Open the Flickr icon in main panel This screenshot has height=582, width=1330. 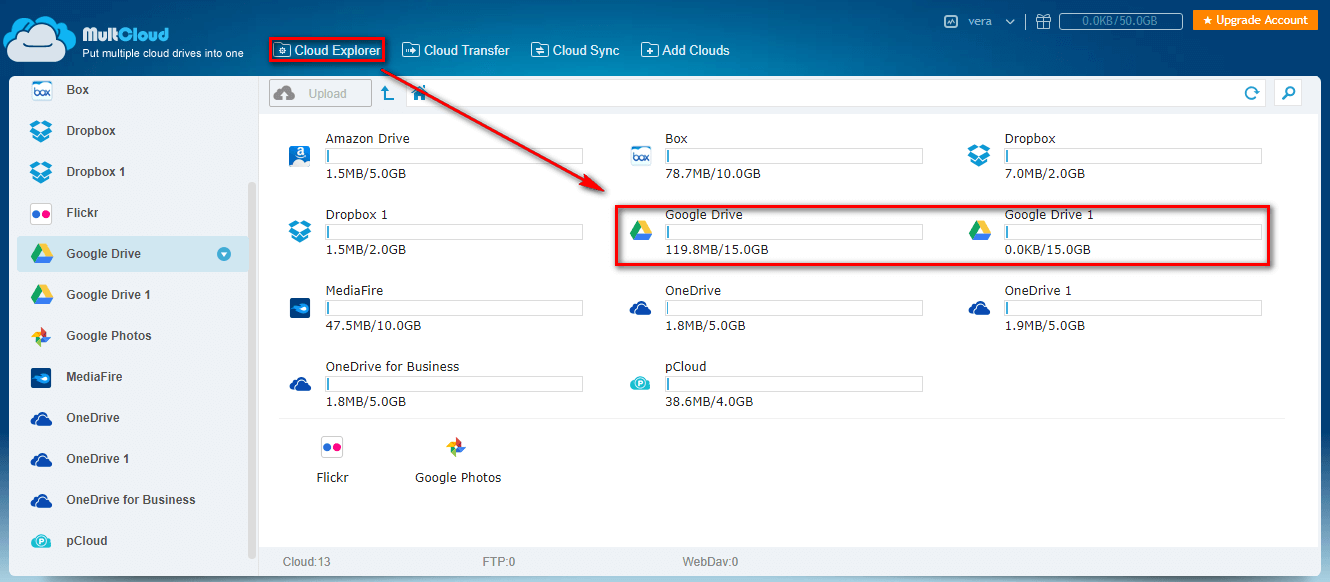pos(332,447)
